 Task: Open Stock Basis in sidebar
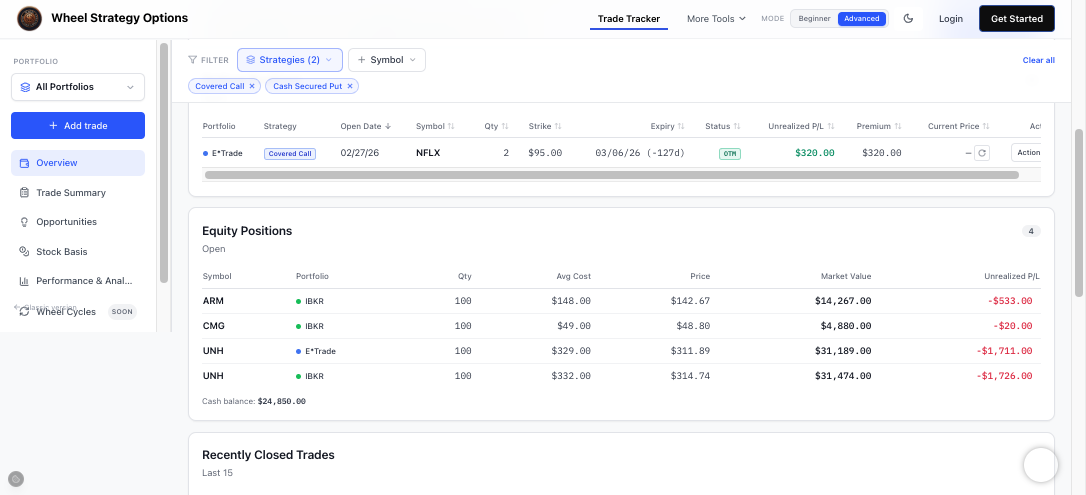pos(78,251)
